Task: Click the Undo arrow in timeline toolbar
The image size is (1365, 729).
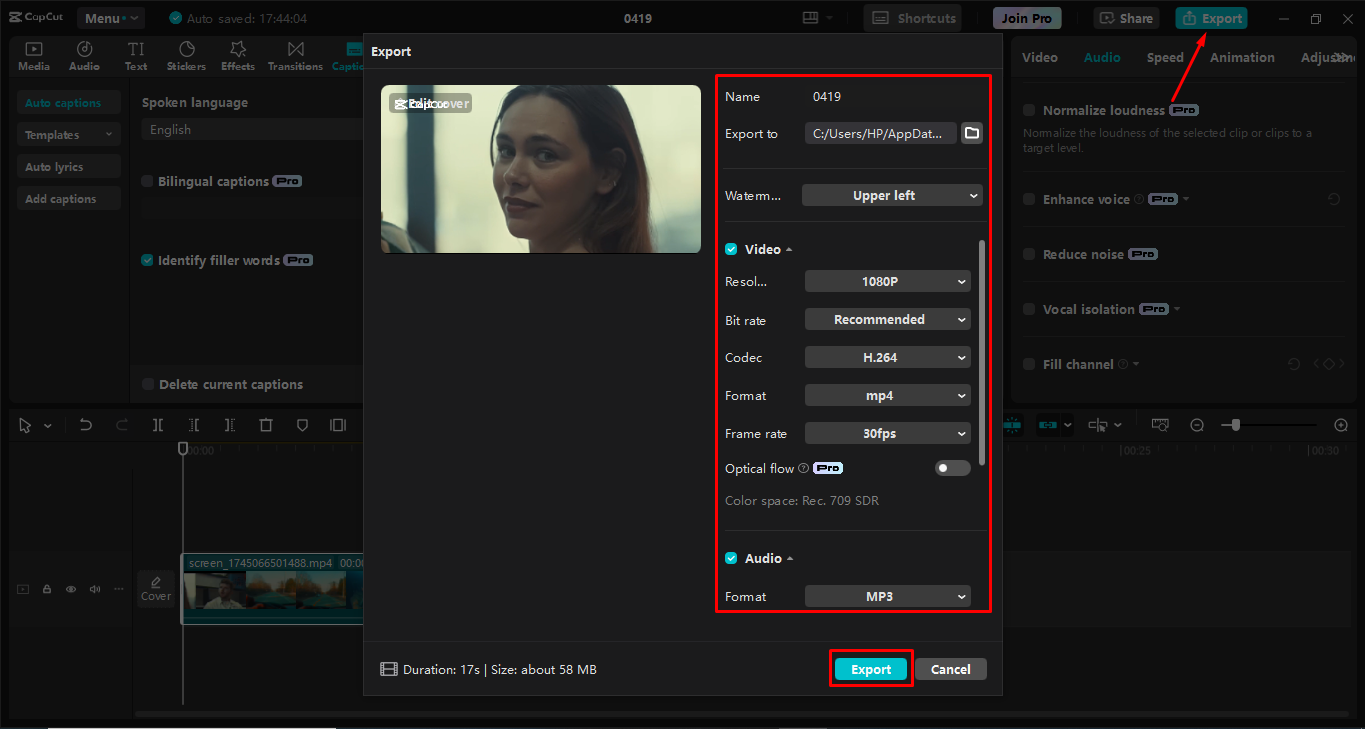Action: [86, 425]
